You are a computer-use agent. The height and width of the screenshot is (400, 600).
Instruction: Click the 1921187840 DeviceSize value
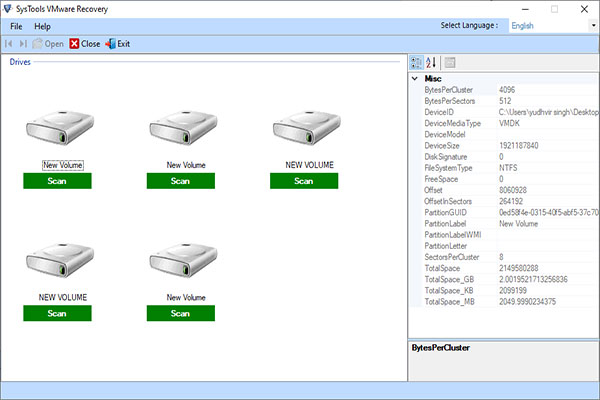pos(518,145)
